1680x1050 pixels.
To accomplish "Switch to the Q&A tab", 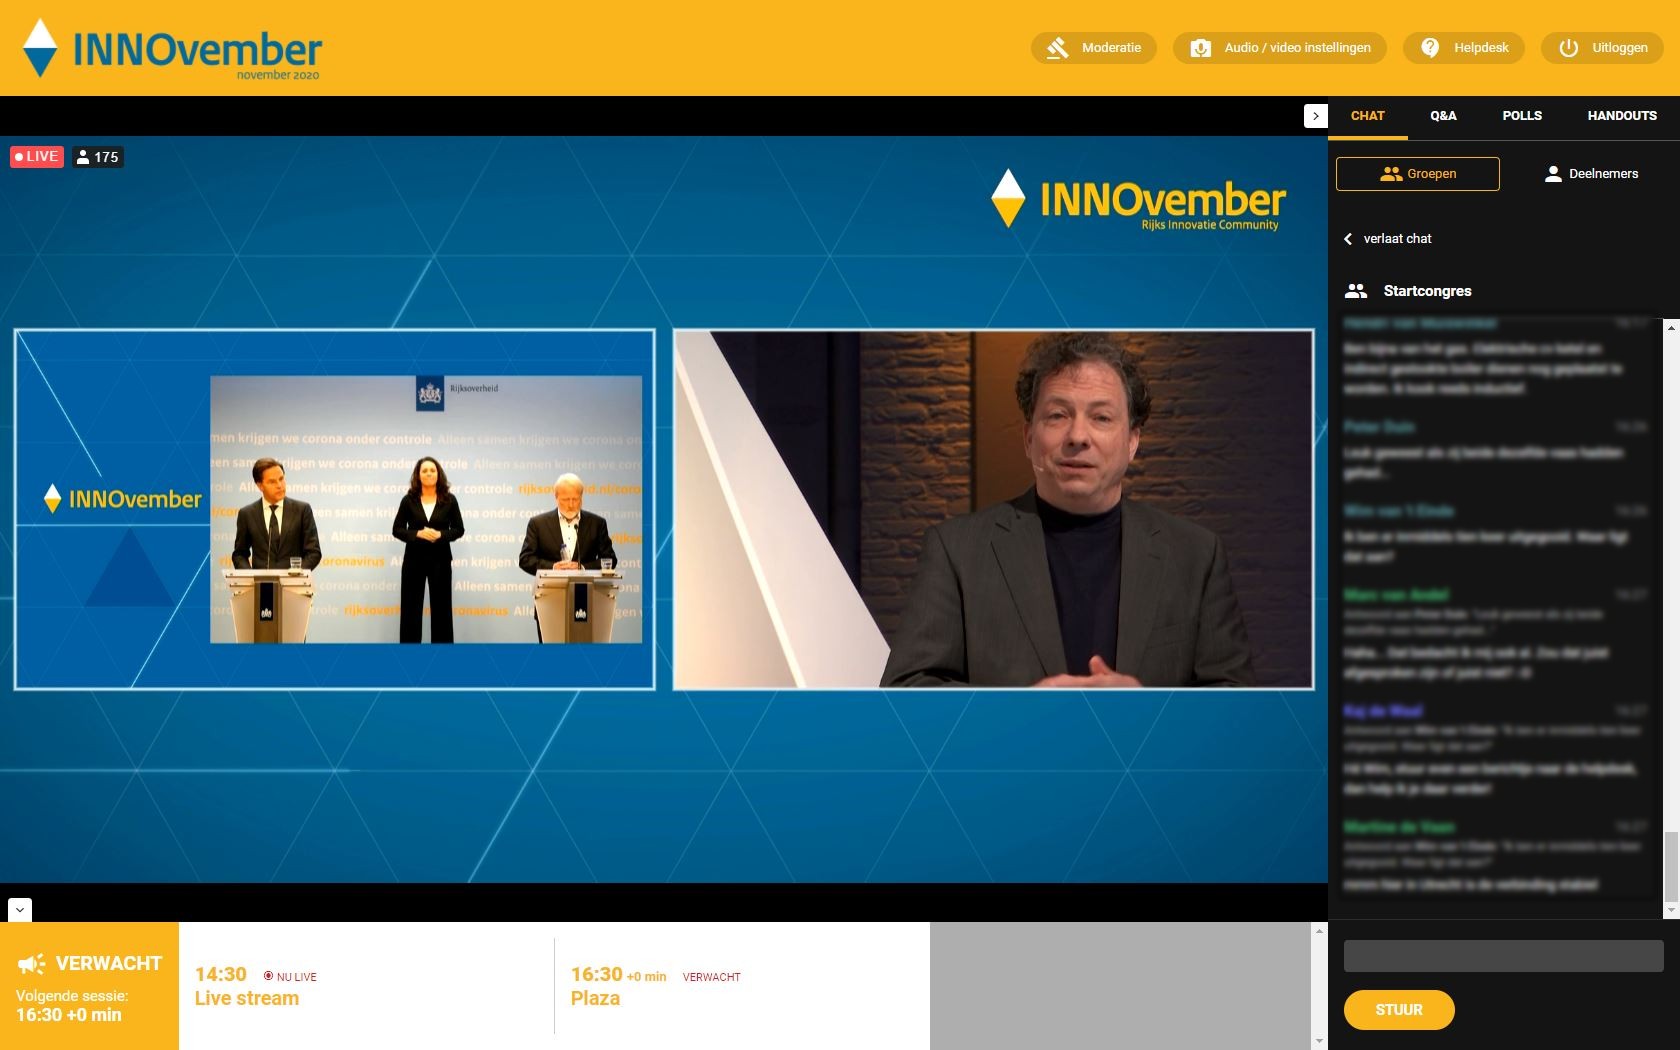I will pos(1443,116).
